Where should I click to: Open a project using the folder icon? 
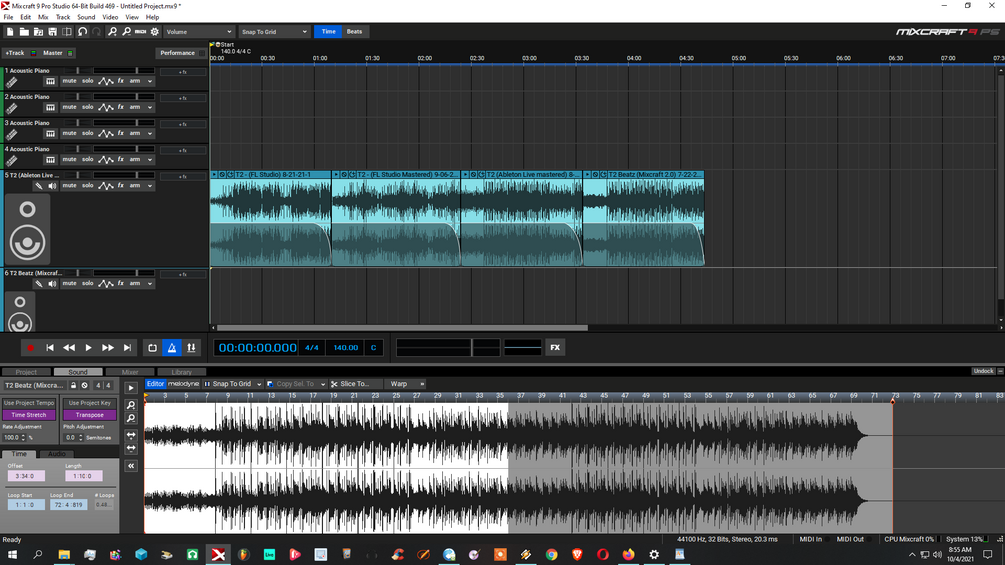(x=24, y=31)
